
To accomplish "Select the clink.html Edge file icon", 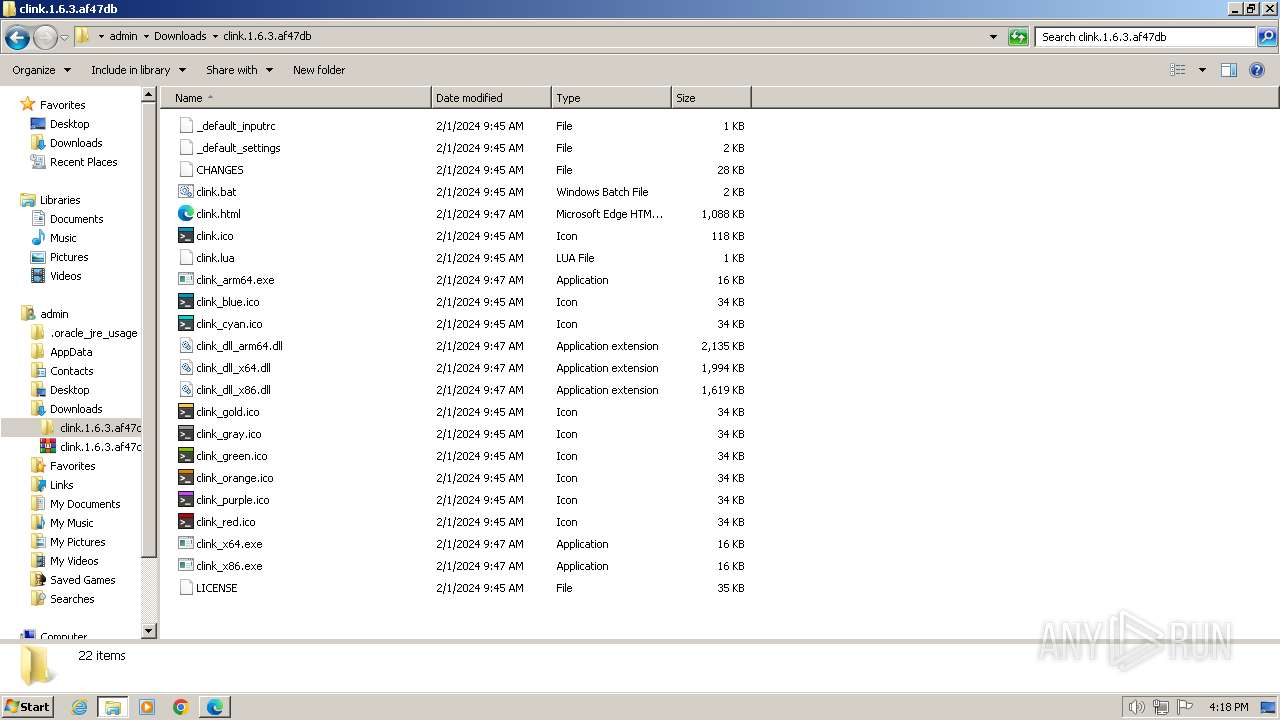I will click(186, 213).
